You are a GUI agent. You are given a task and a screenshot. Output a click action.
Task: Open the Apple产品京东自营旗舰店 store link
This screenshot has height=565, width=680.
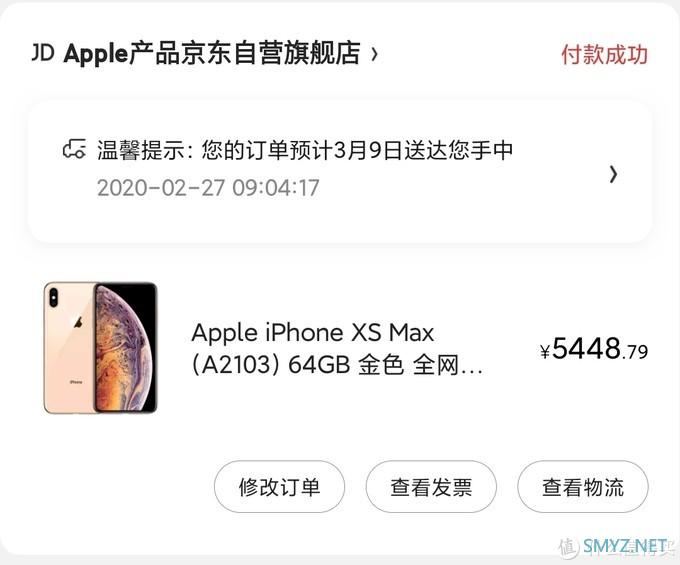pyautogui.click(x=212, y=53)
